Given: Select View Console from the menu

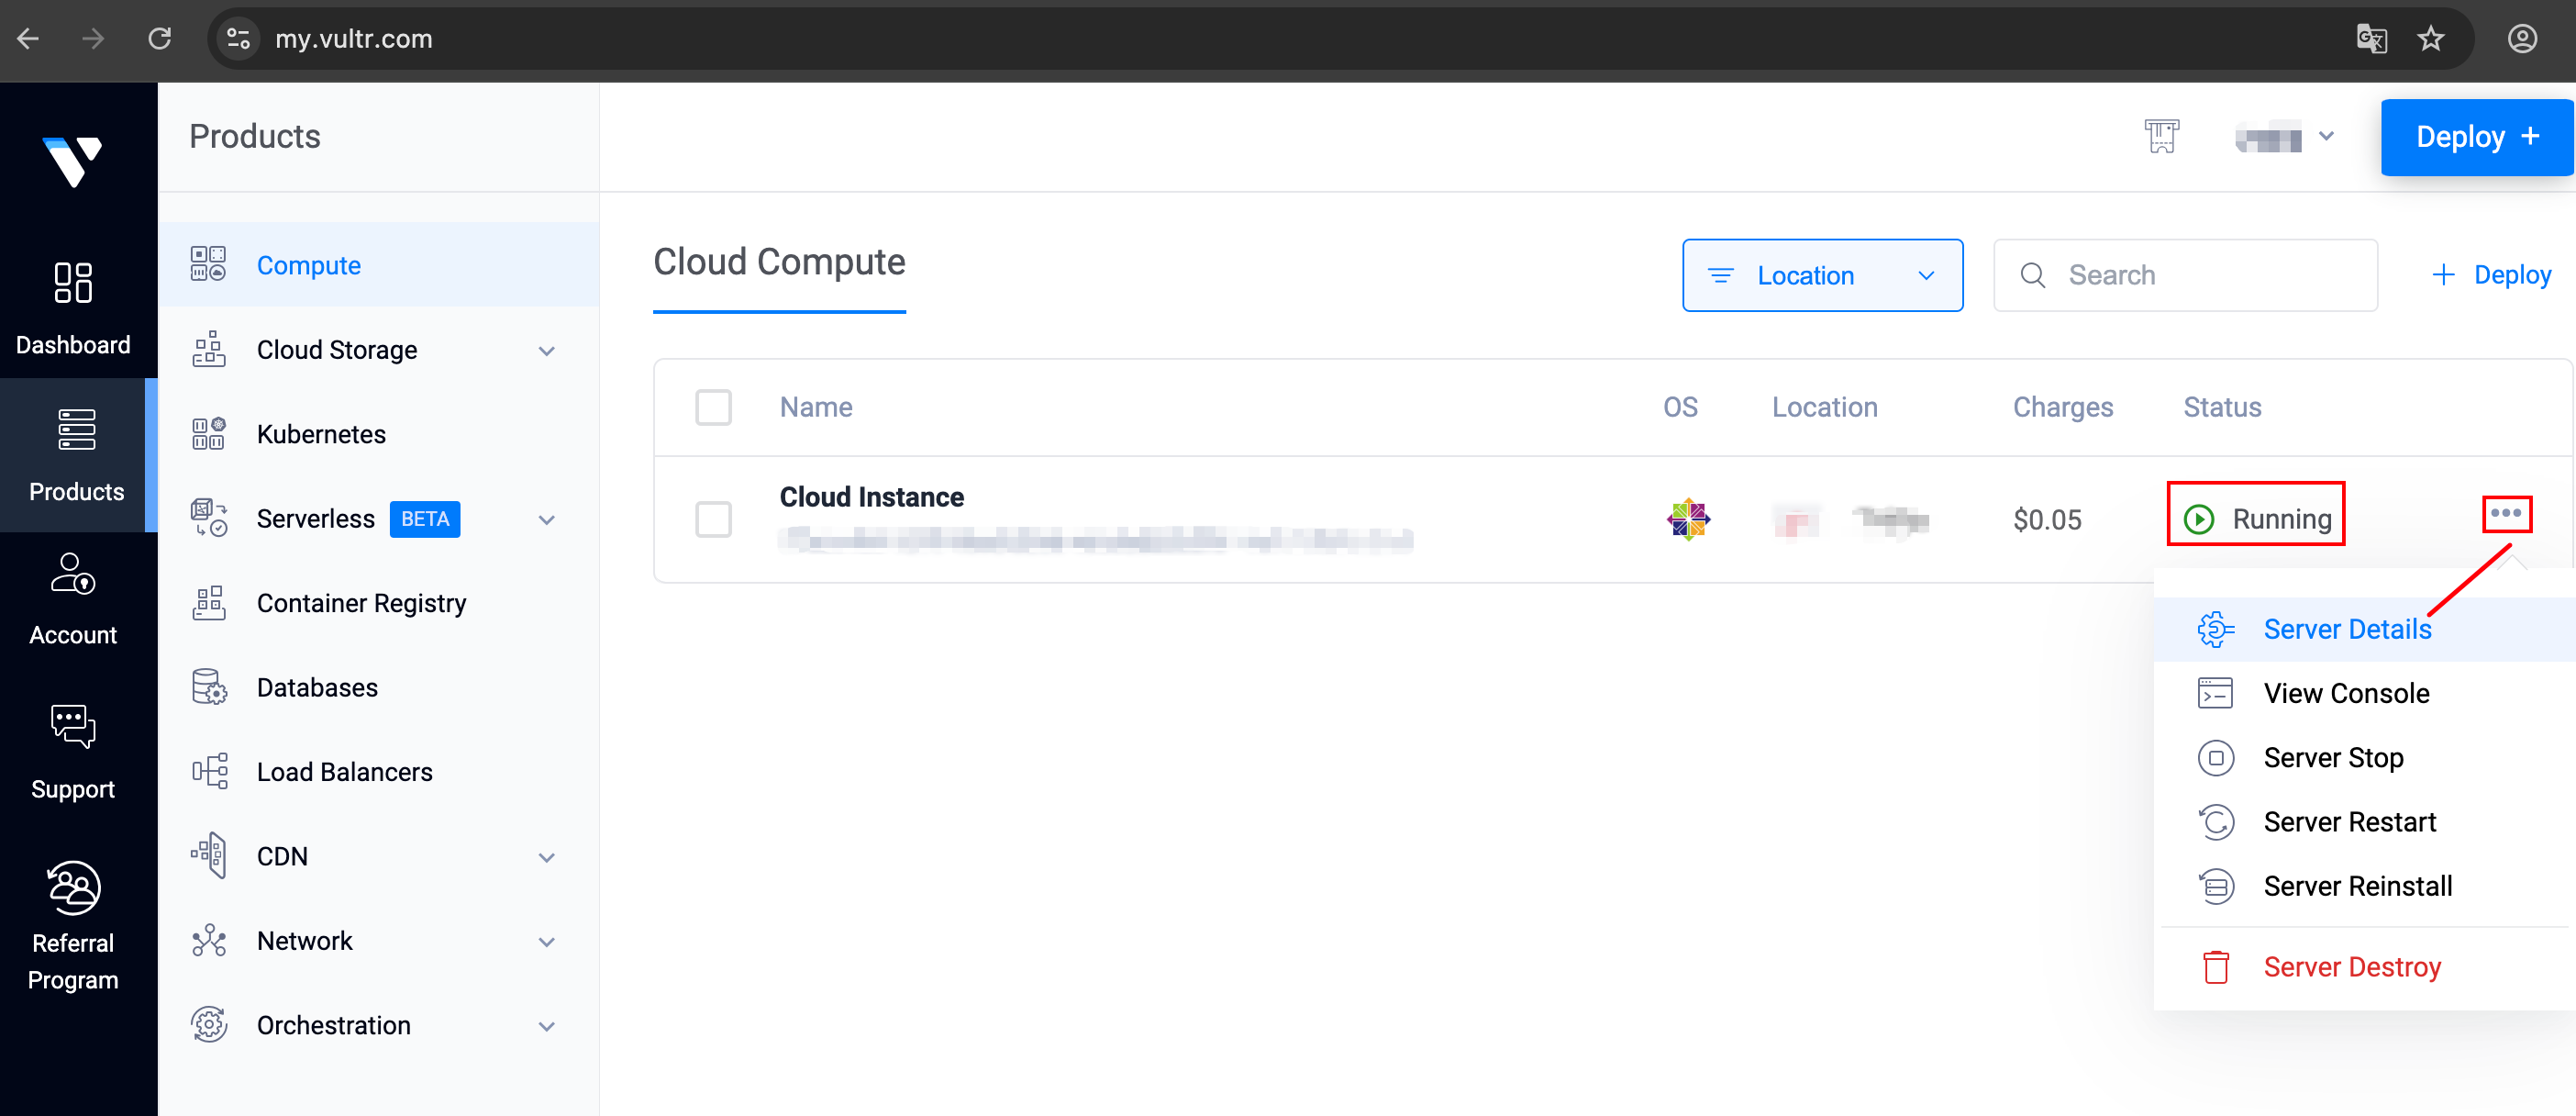Looking at the screenshot, I should click(2346, 693).
